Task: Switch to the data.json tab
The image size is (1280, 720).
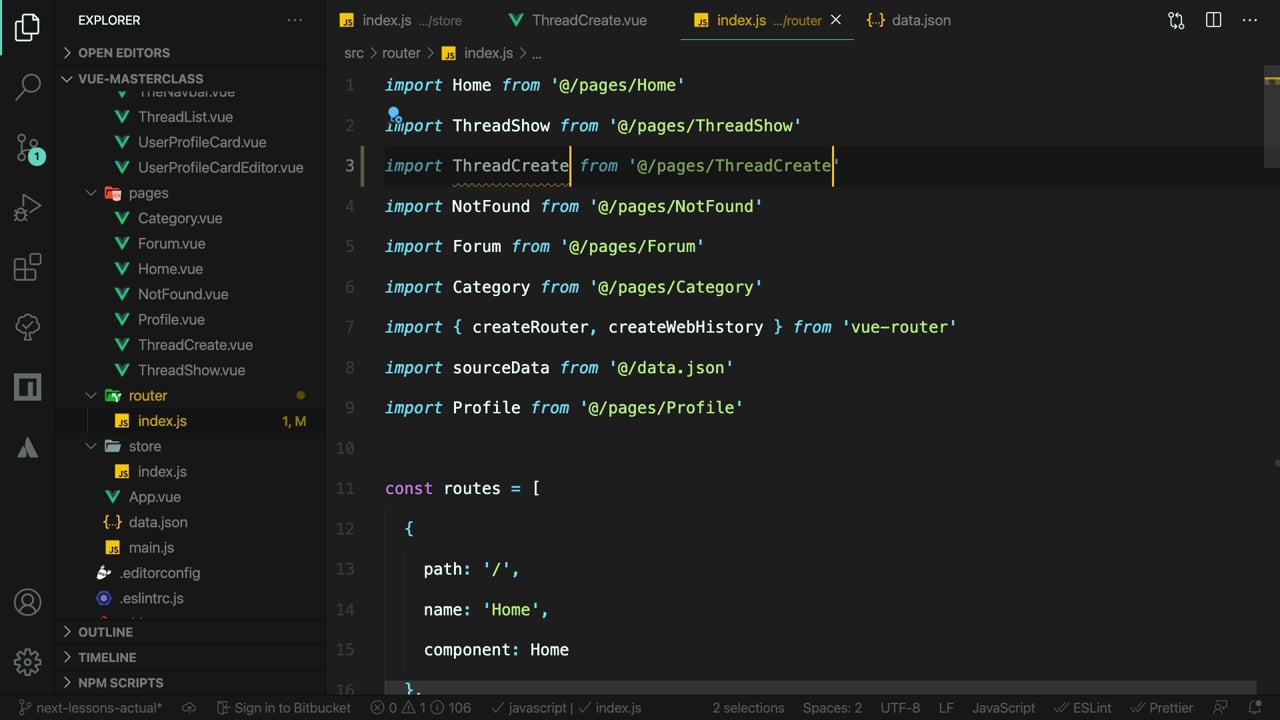Action: (909, 20)
